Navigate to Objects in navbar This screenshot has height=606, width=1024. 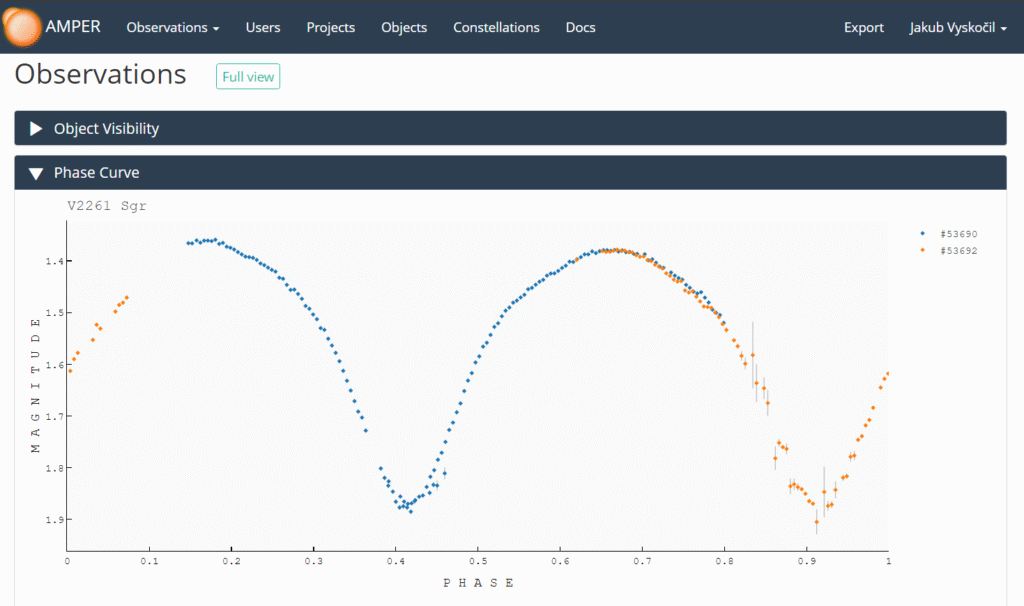coord(404,27)
